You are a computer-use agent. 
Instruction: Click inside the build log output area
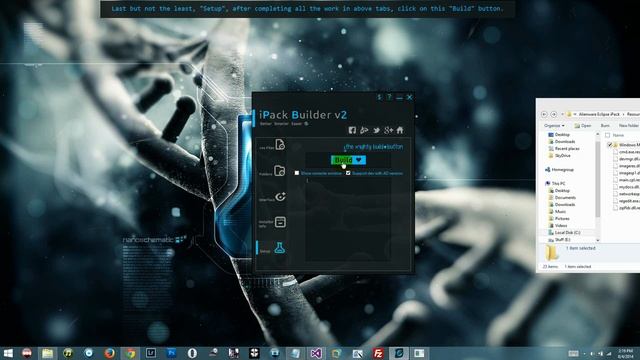(x=348, y=218)
